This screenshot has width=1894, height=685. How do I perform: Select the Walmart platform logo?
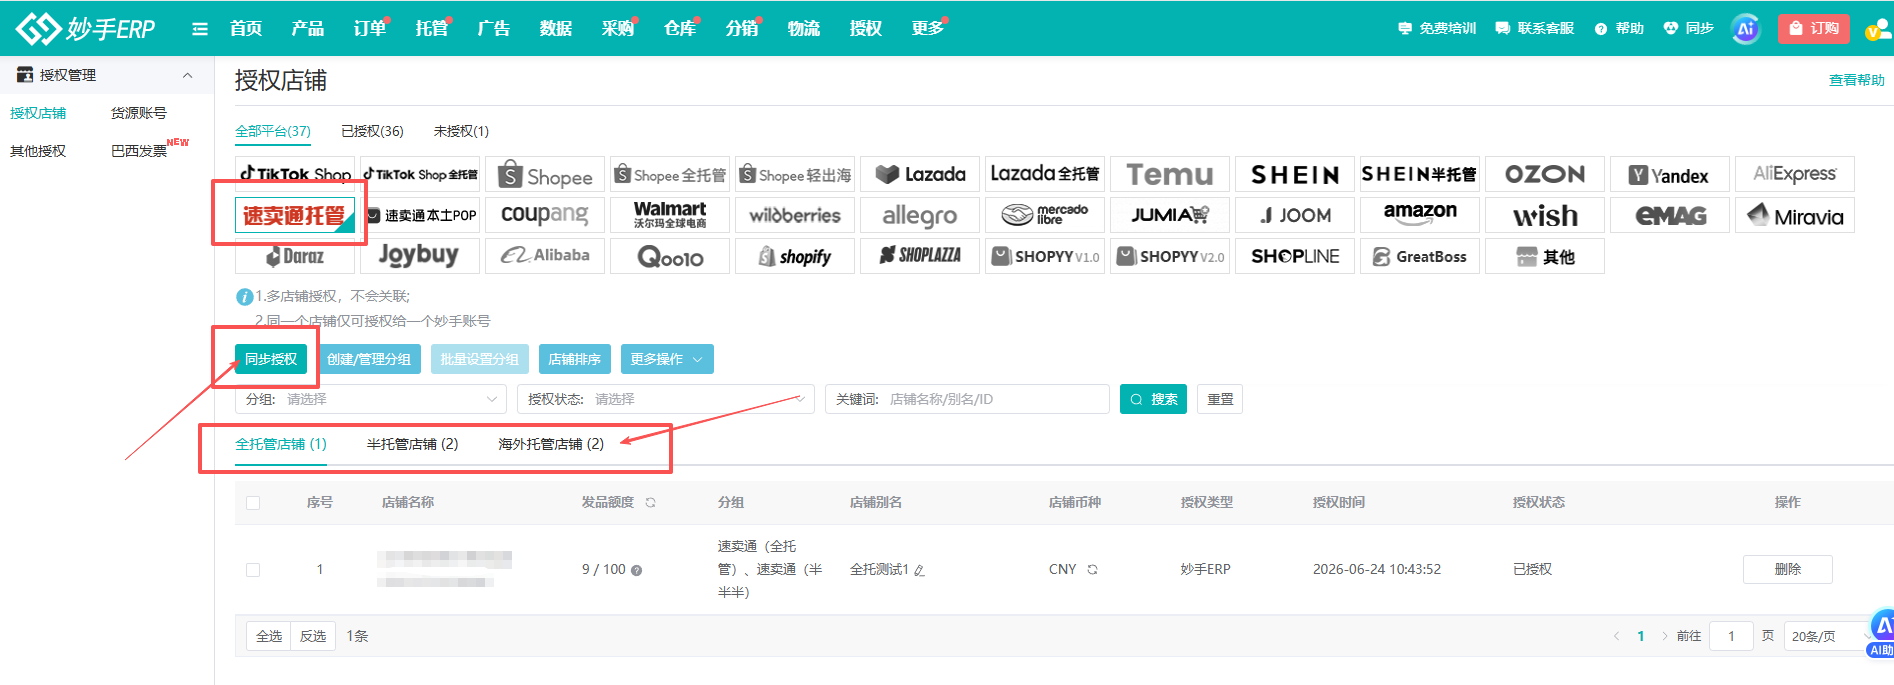tap(670, 215)
